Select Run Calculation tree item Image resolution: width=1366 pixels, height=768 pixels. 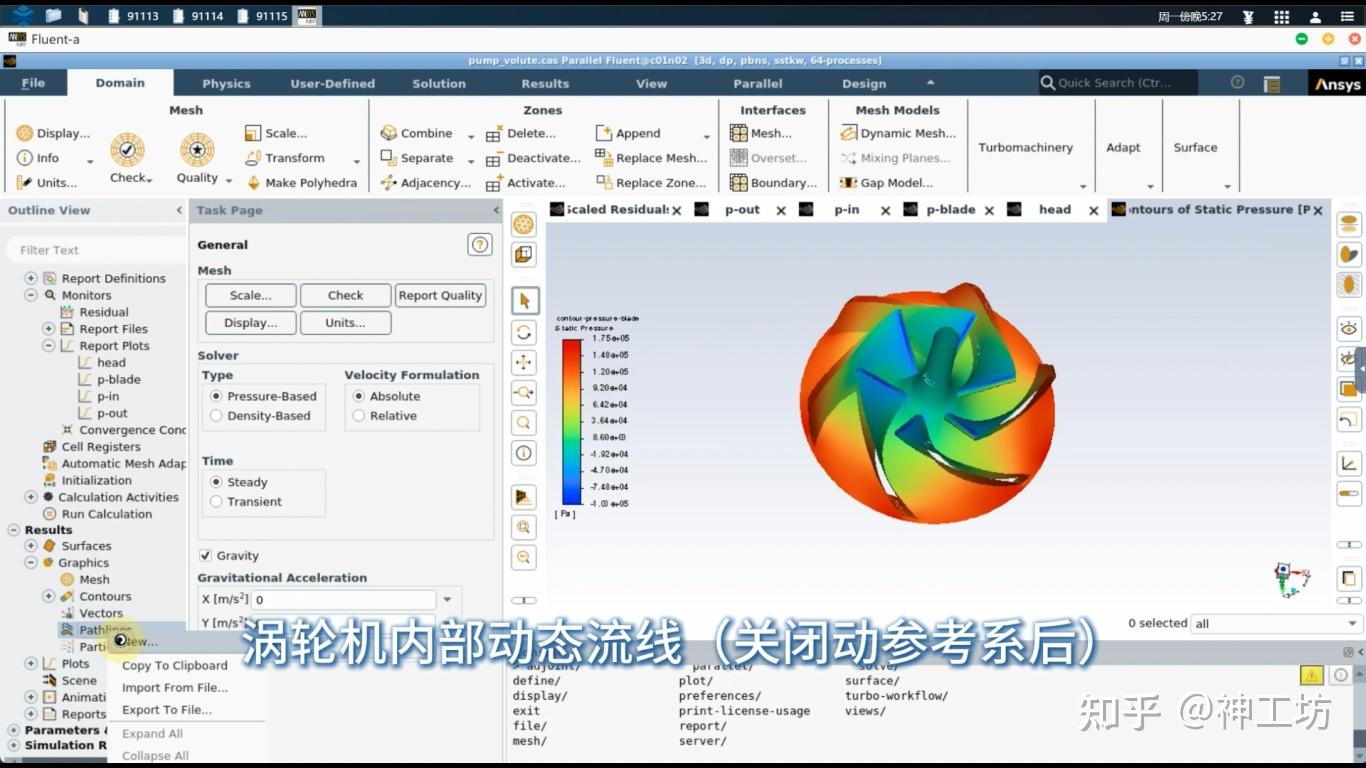tap(107, 514)
